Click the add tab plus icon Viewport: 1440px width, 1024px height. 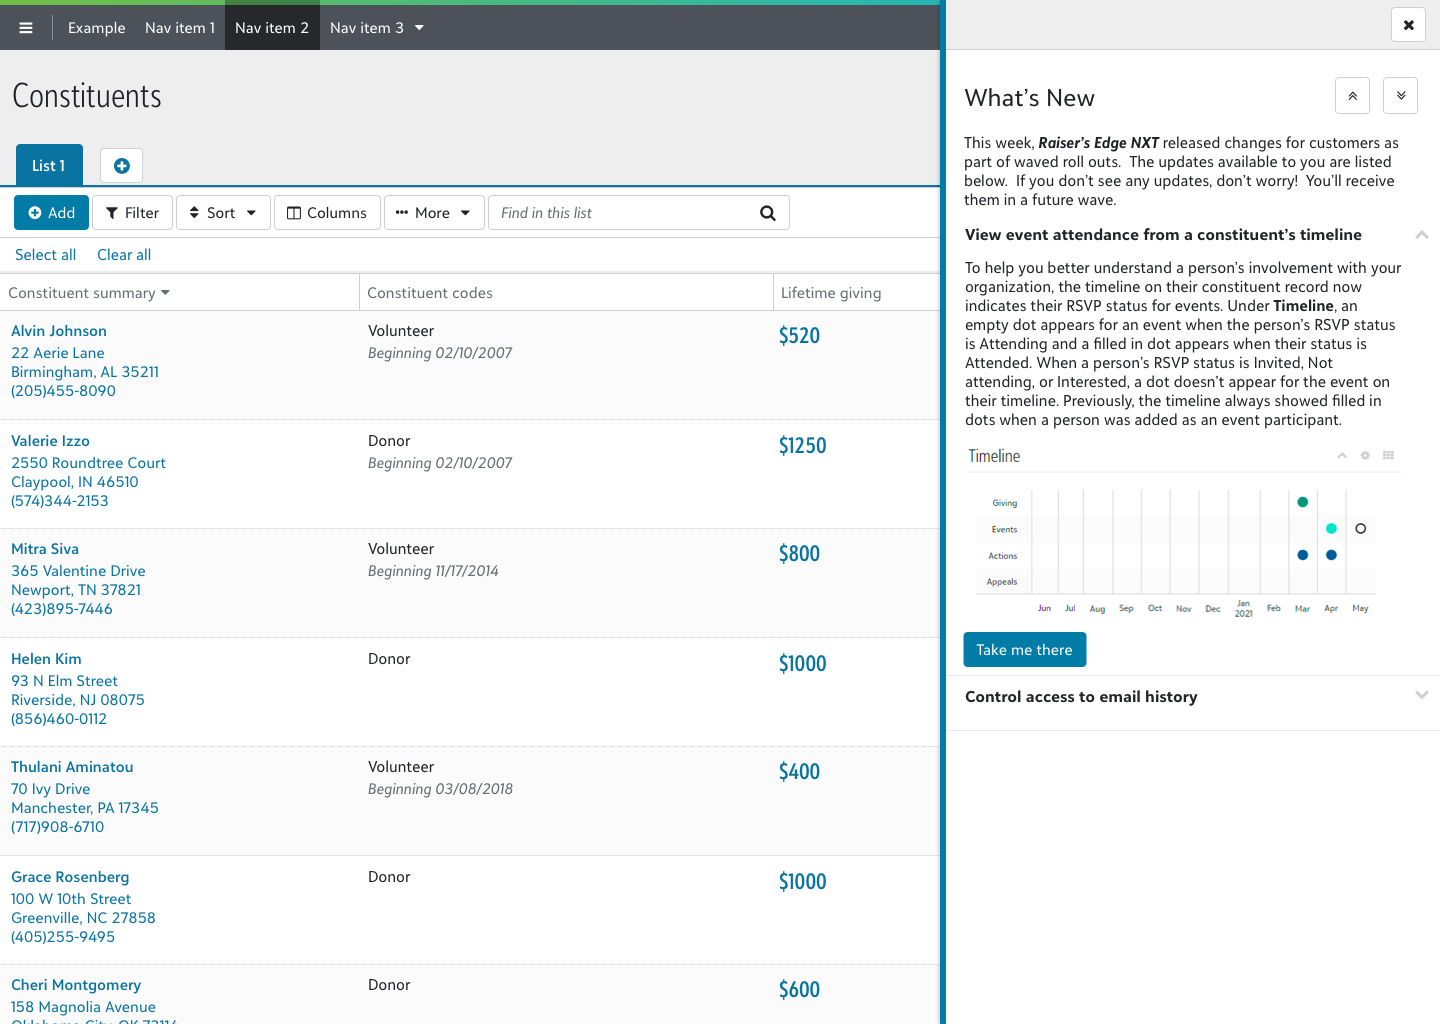coord(122,166)
